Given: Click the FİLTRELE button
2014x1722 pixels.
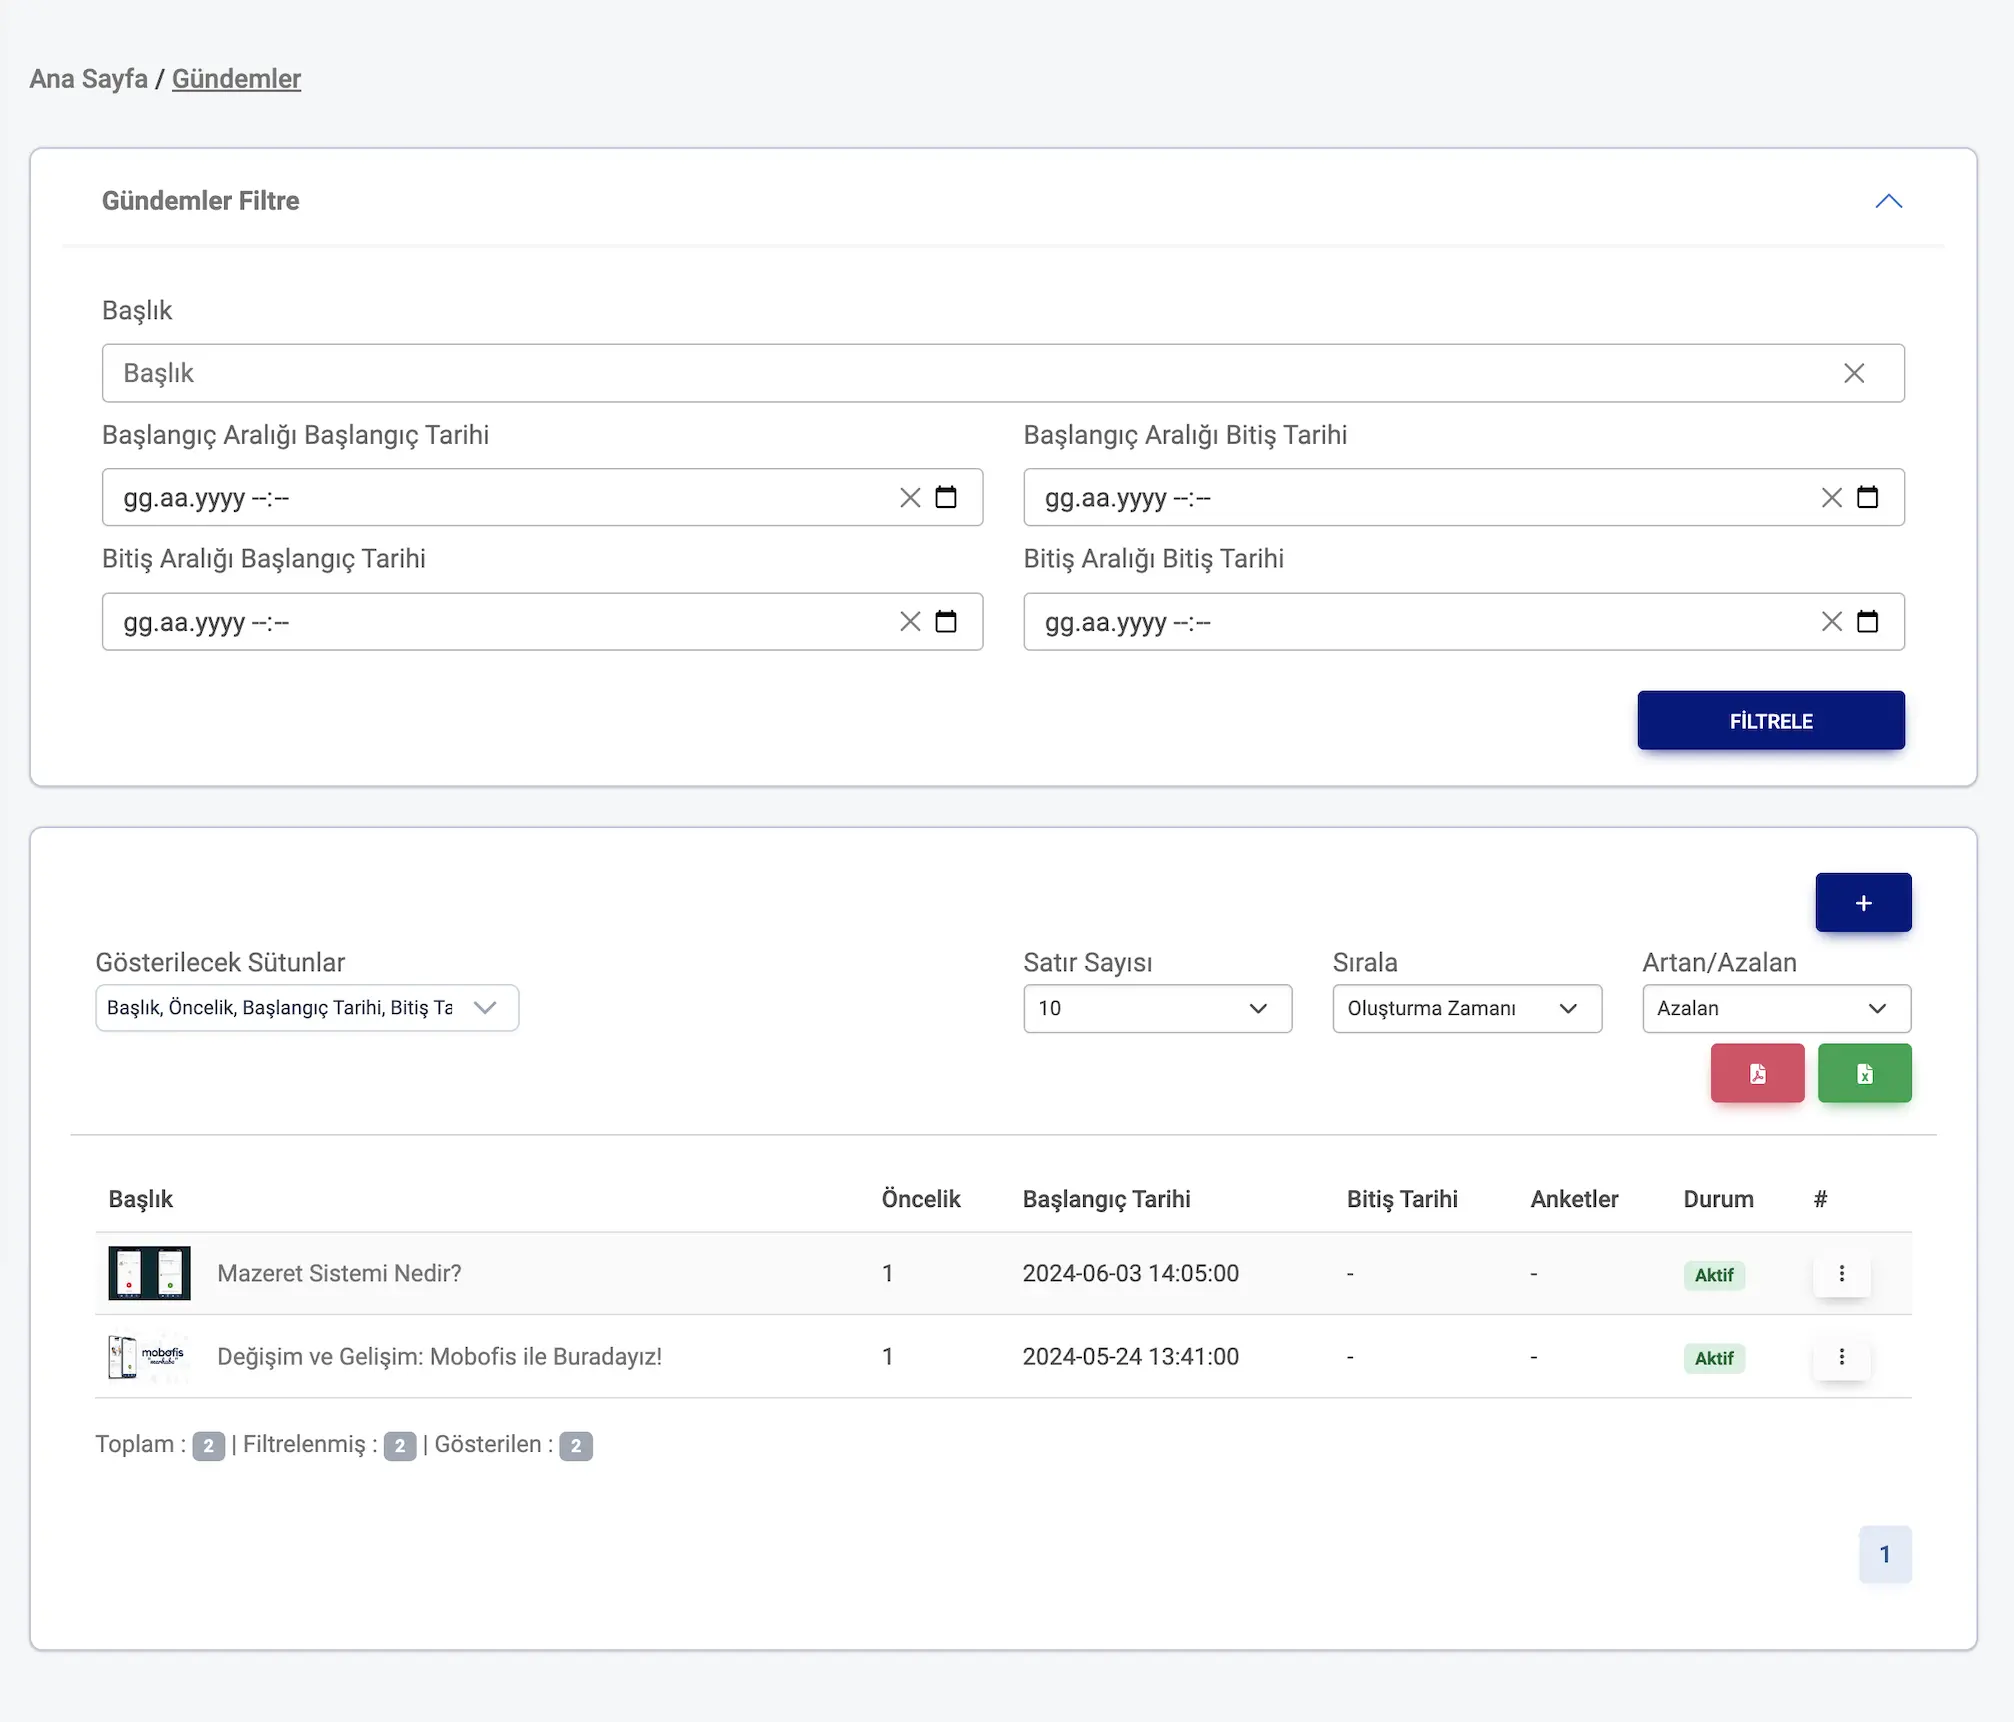Looking at the screenshot, I should click(x=1771, y=720).
